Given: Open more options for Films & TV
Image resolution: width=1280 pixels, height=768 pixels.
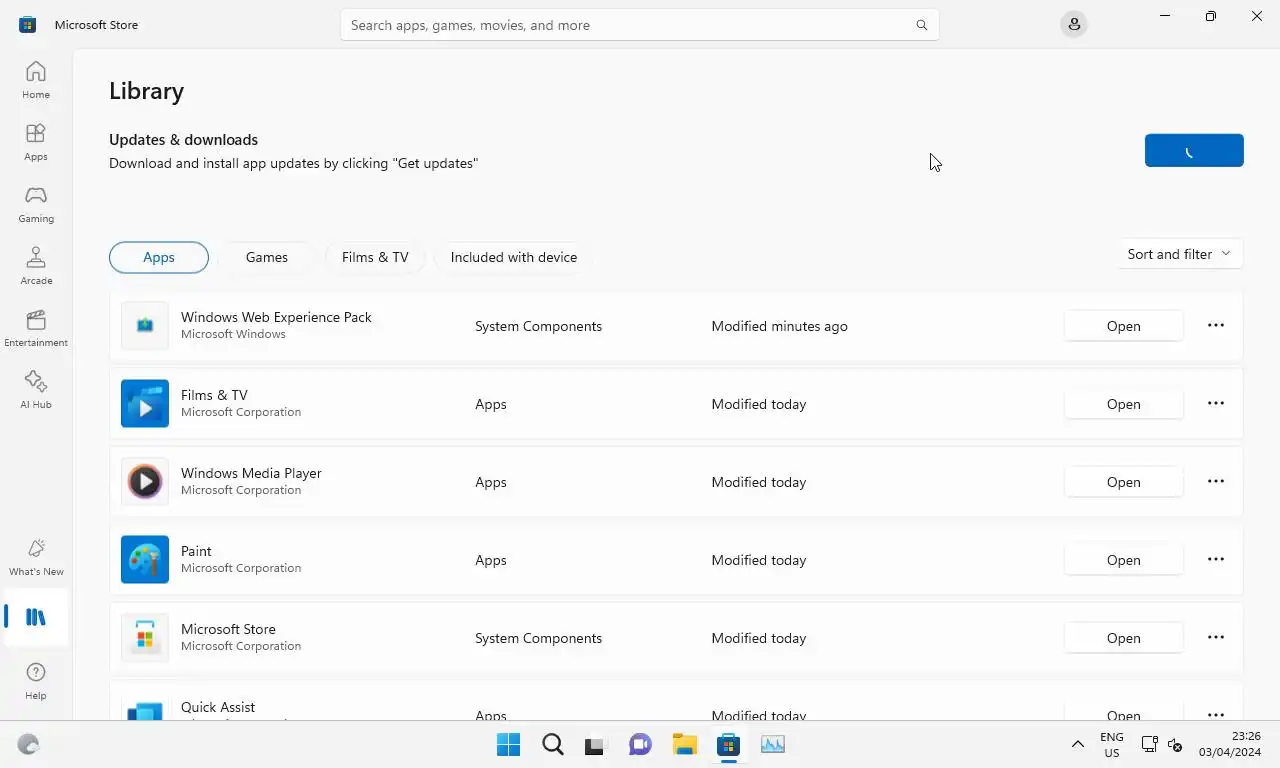Looking at the screenshot, I should 1216,403.
